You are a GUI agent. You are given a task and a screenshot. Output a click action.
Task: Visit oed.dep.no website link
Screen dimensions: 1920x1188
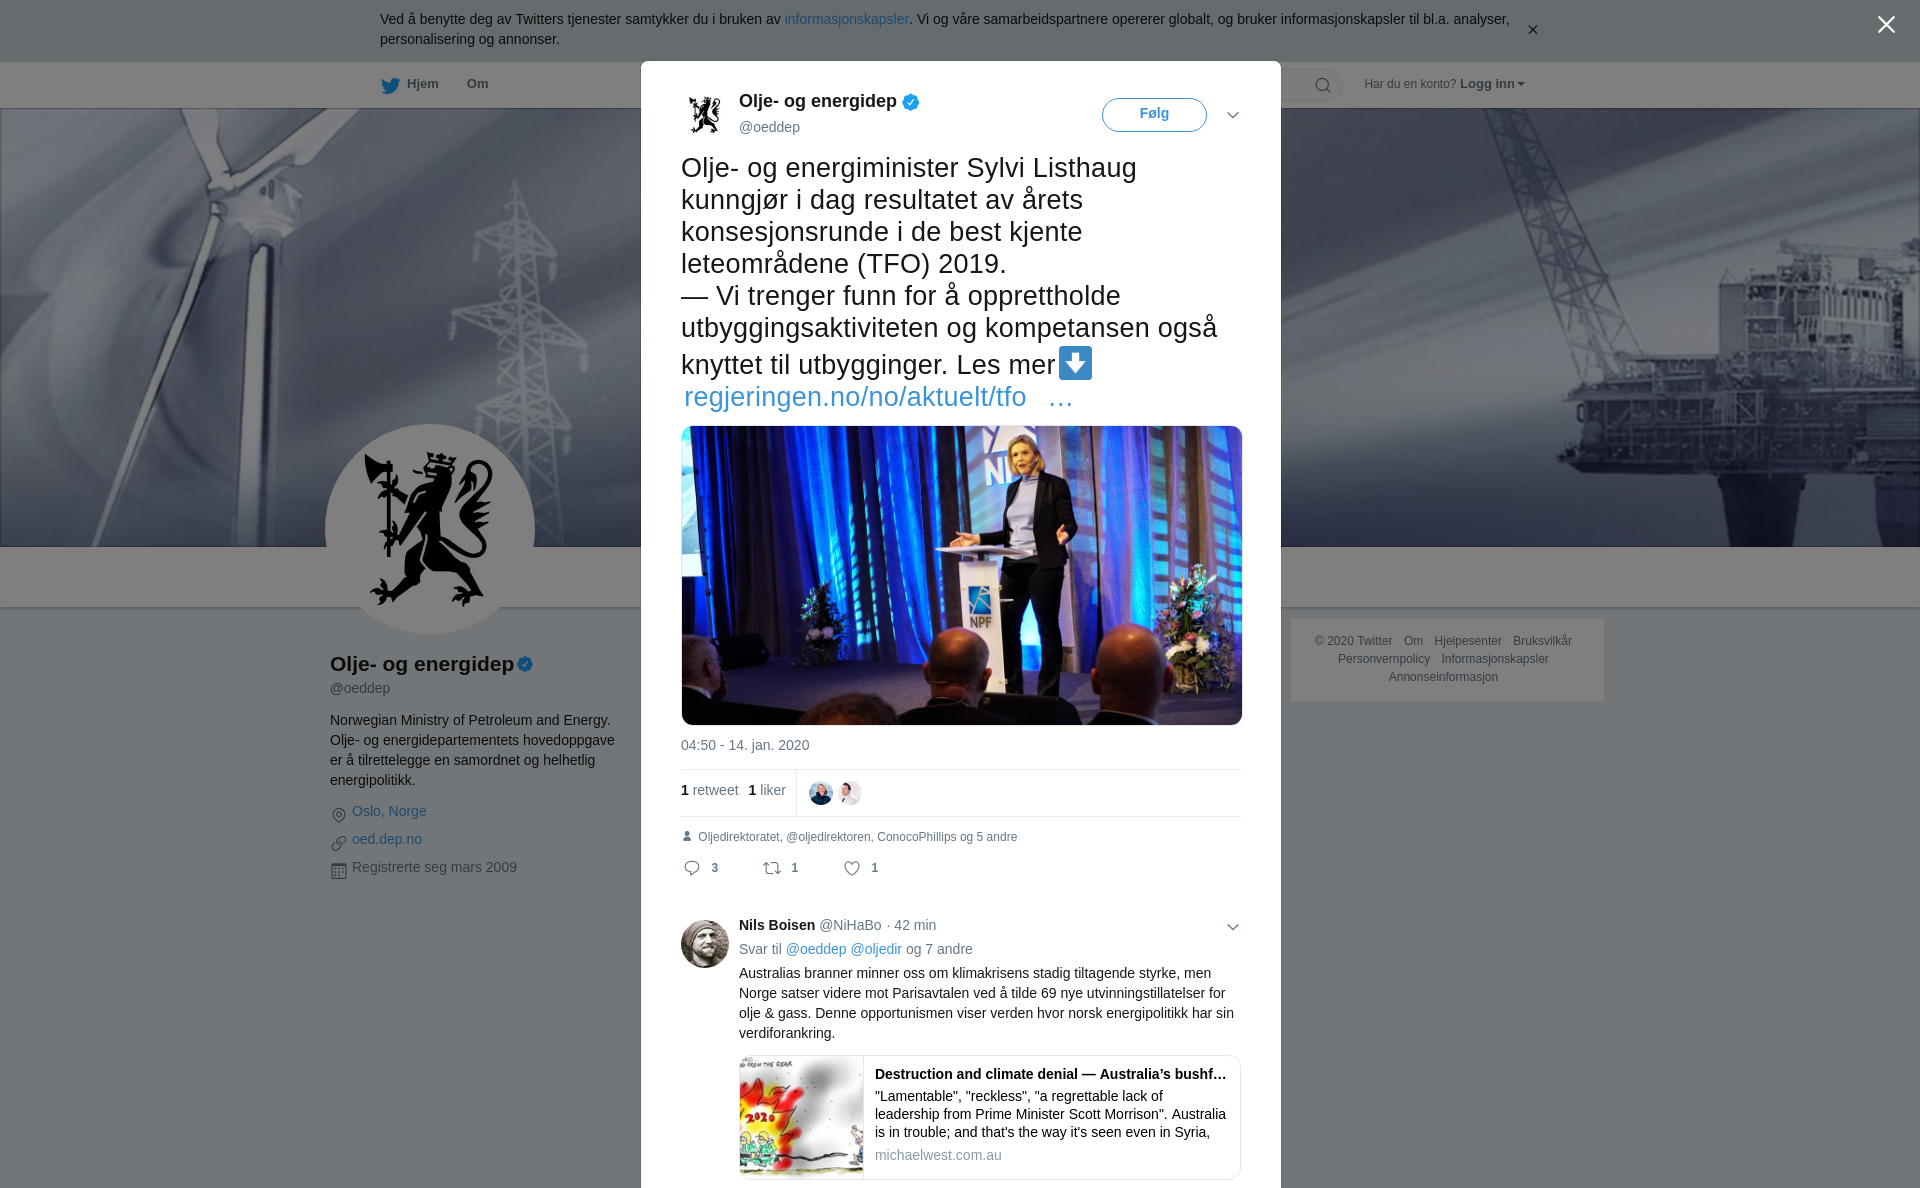(387, 839)
